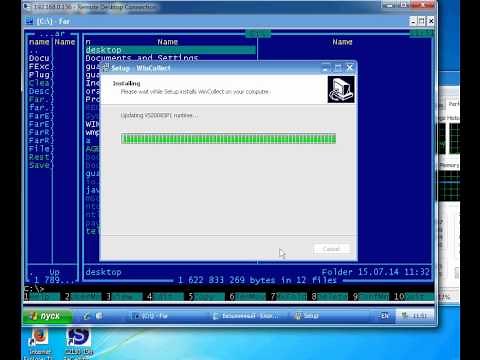Screen dimensions: 480x360
Task: Select the Desc entry in left panel
Action: click(39, 91)
